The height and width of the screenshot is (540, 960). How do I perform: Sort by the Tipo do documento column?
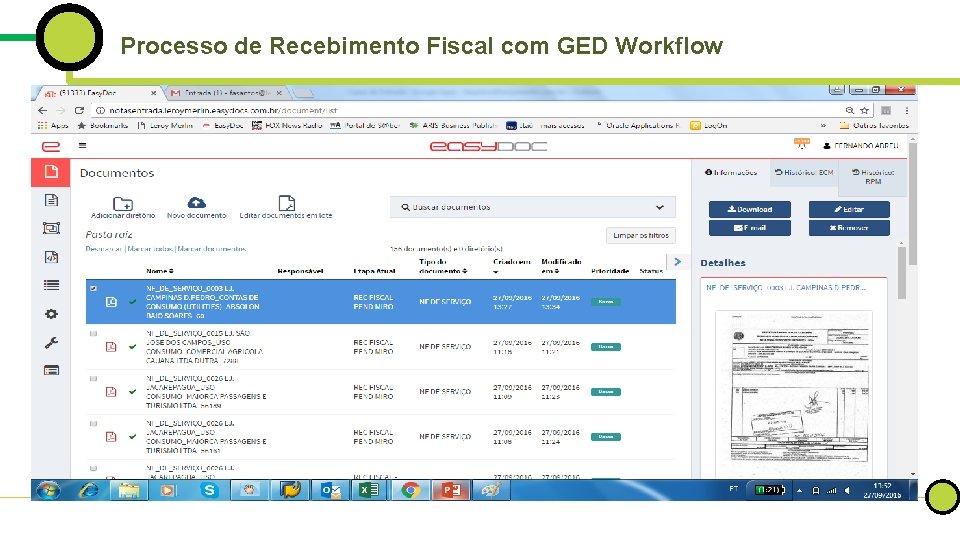tap(443, 266)
